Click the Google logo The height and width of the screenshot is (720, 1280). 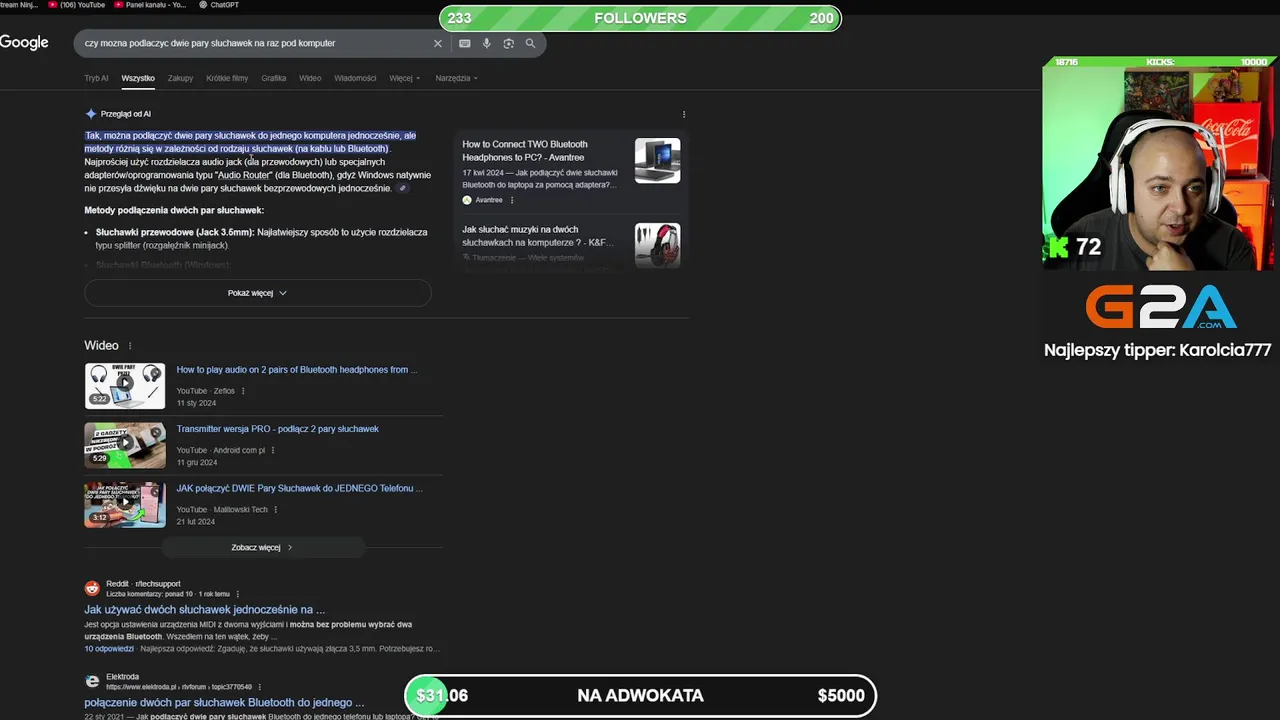[24, 42]
